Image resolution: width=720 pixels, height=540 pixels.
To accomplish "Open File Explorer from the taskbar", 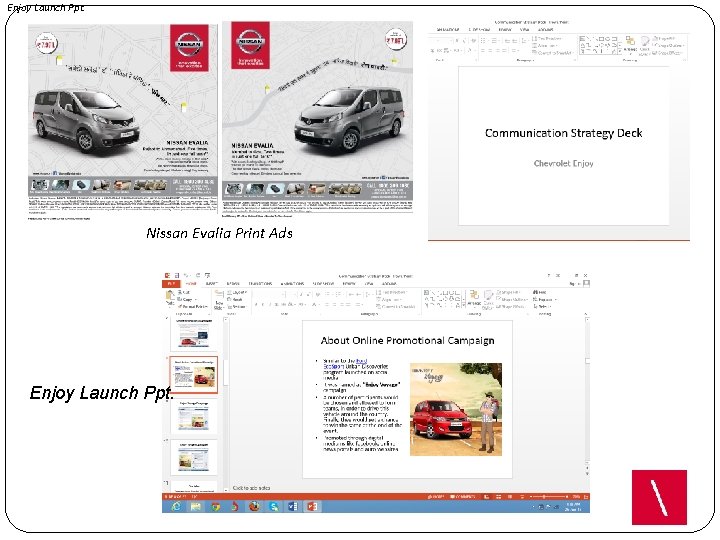I will pyautogui.click(x=196, y=506).
